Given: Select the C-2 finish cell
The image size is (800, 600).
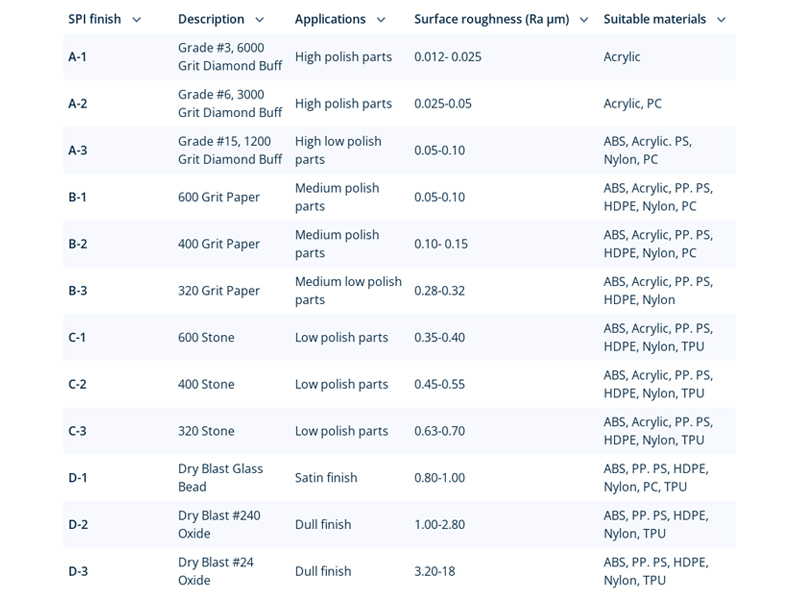Looking at the screenshot, I should coord(78,384).
